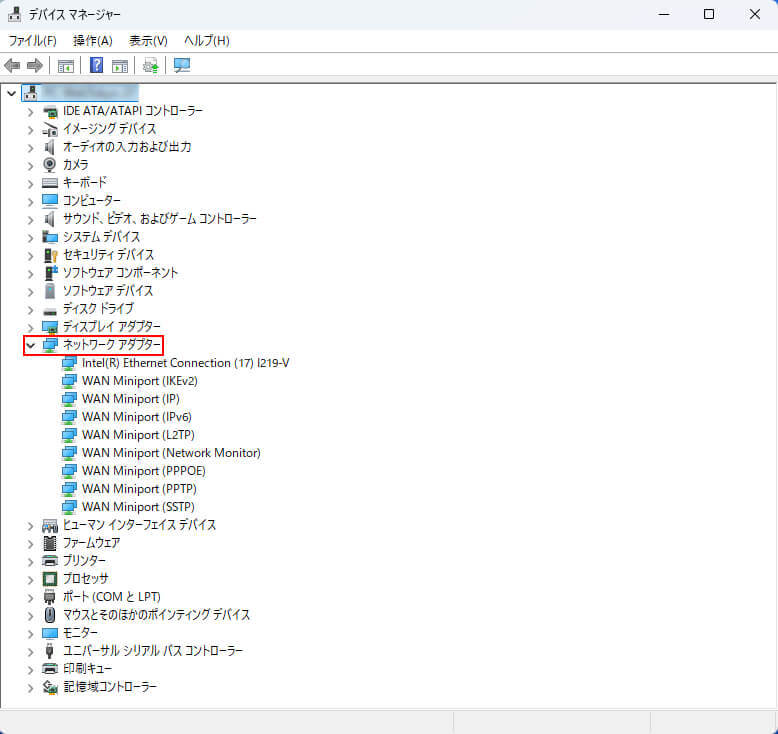The width and height of the screenshot is (778, 734).
Task: Click the カメラ category icon
Action: click(x=50, y=164)
